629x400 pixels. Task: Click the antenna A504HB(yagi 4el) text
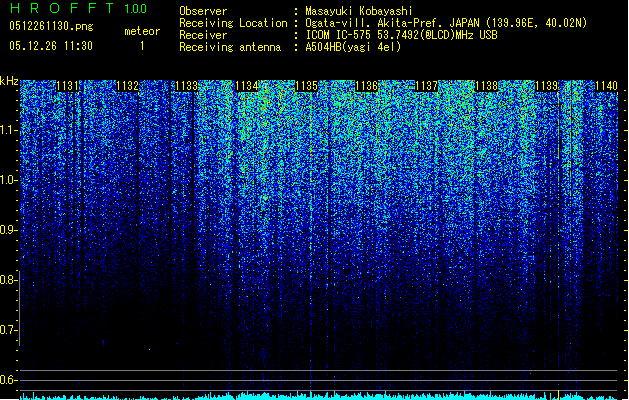353,47
